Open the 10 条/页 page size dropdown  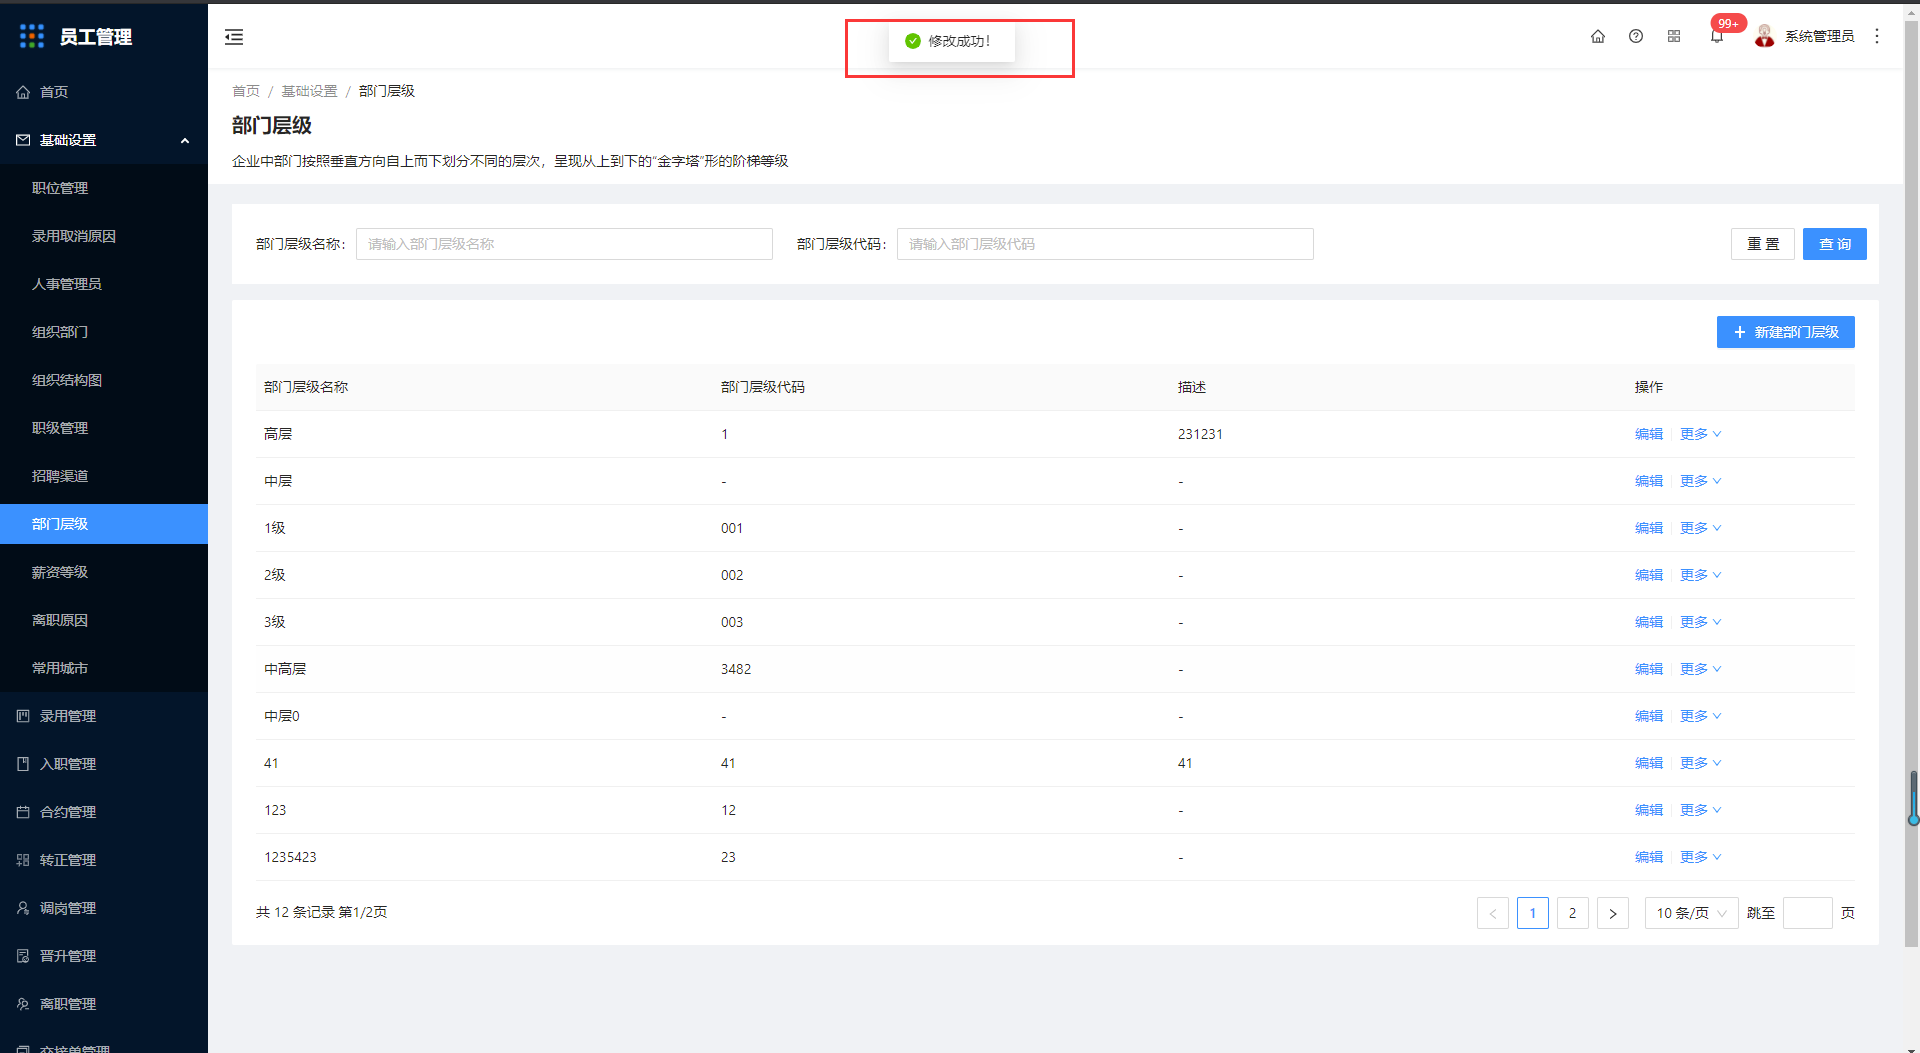click(x=1692, y=913)
